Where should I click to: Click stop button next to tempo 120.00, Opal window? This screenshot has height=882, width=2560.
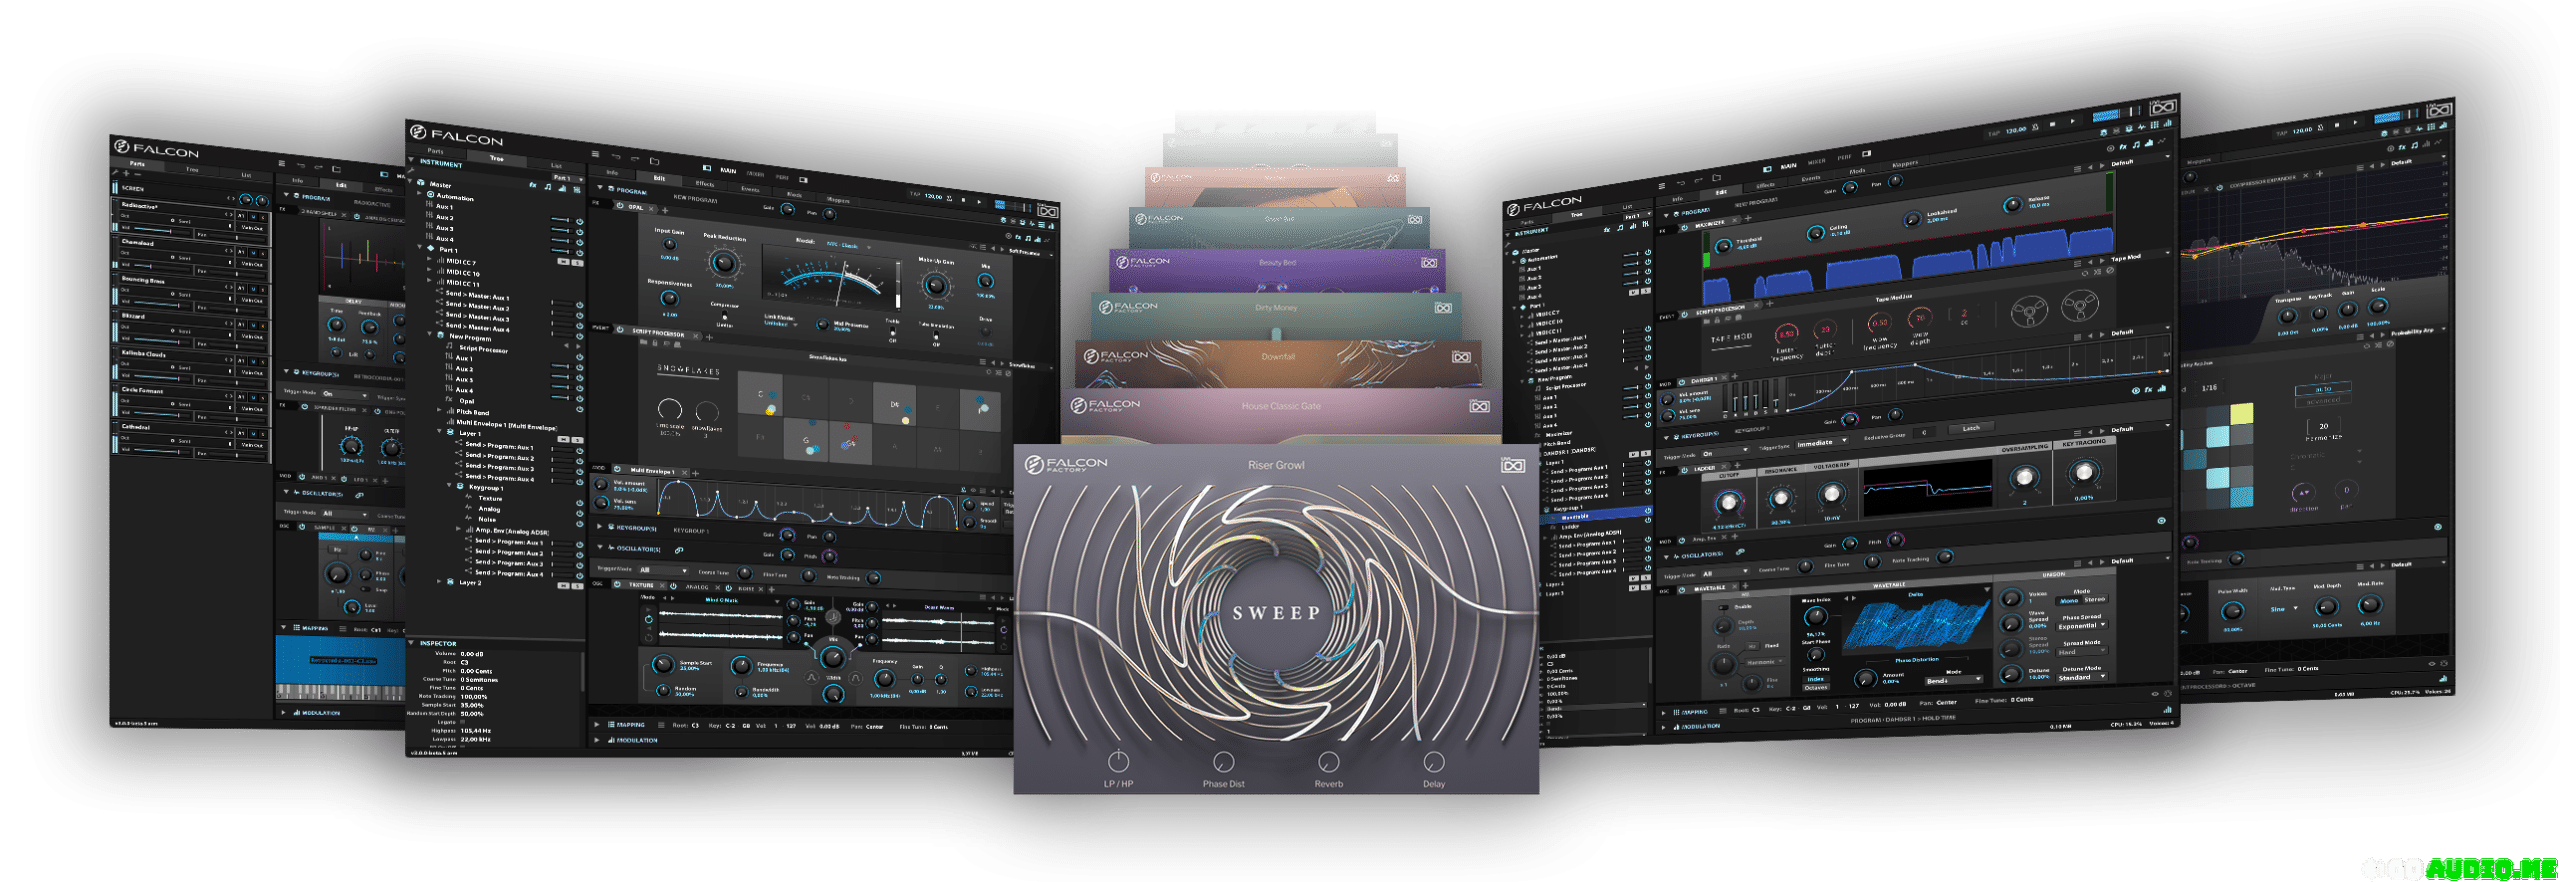pos(963,200)
